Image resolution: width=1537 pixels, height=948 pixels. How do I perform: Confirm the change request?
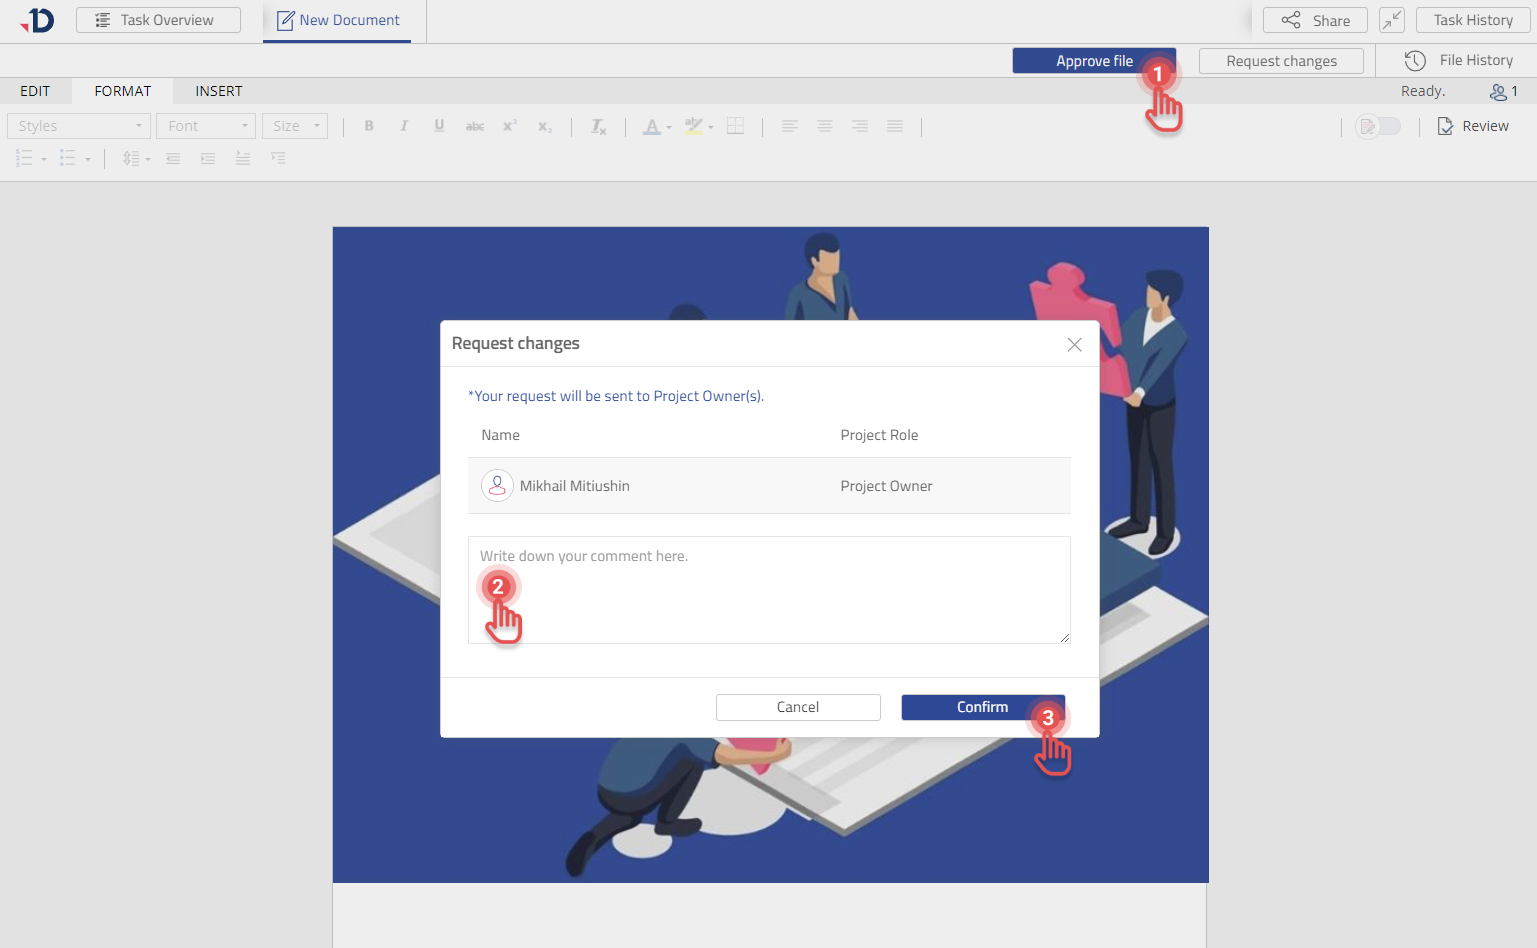click(x=982, y=707)
